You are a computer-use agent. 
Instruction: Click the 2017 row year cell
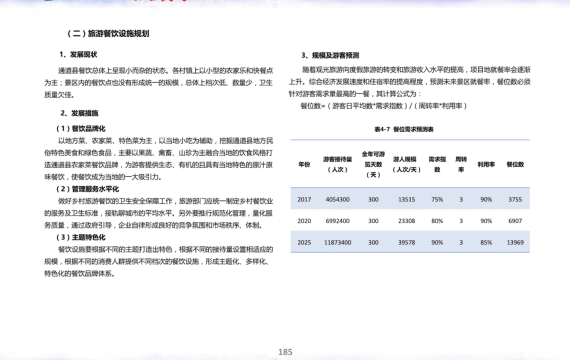[304, 199]
